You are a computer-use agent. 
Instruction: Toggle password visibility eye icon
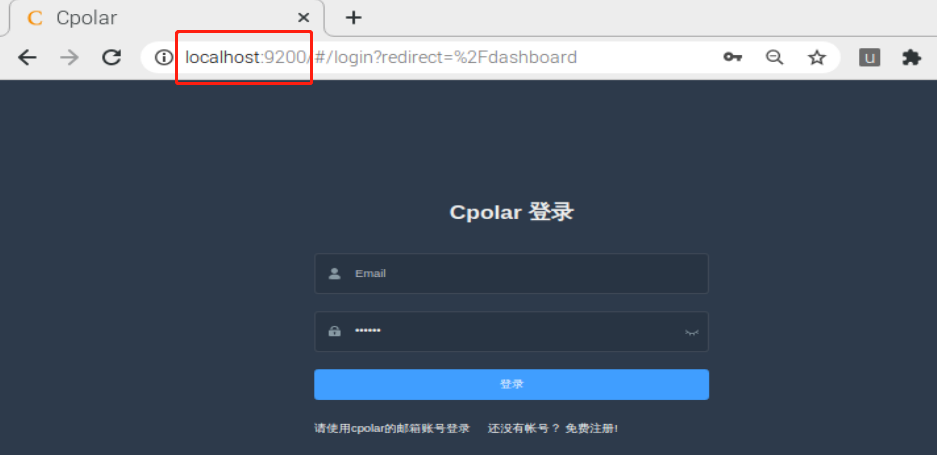point(691,332)
